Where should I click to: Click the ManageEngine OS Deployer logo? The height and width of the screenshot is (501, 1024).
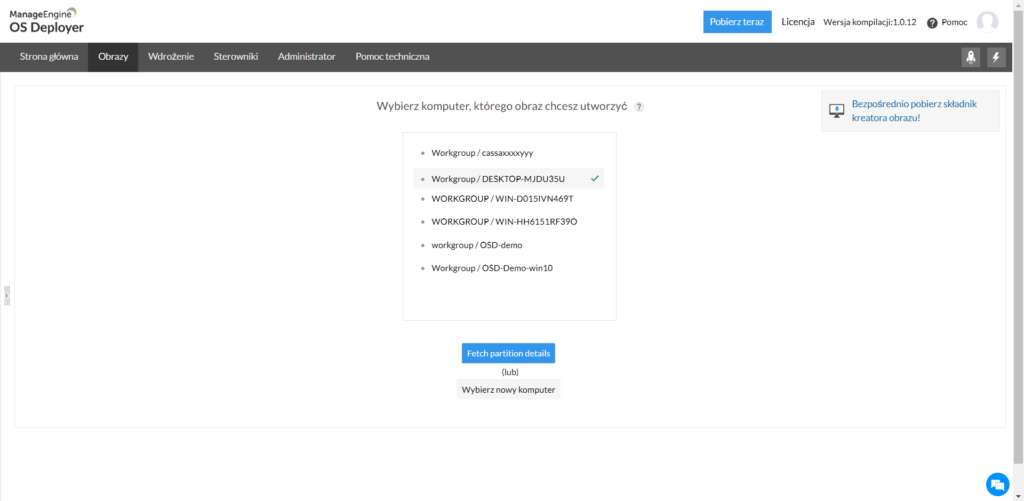coord(48,20)
